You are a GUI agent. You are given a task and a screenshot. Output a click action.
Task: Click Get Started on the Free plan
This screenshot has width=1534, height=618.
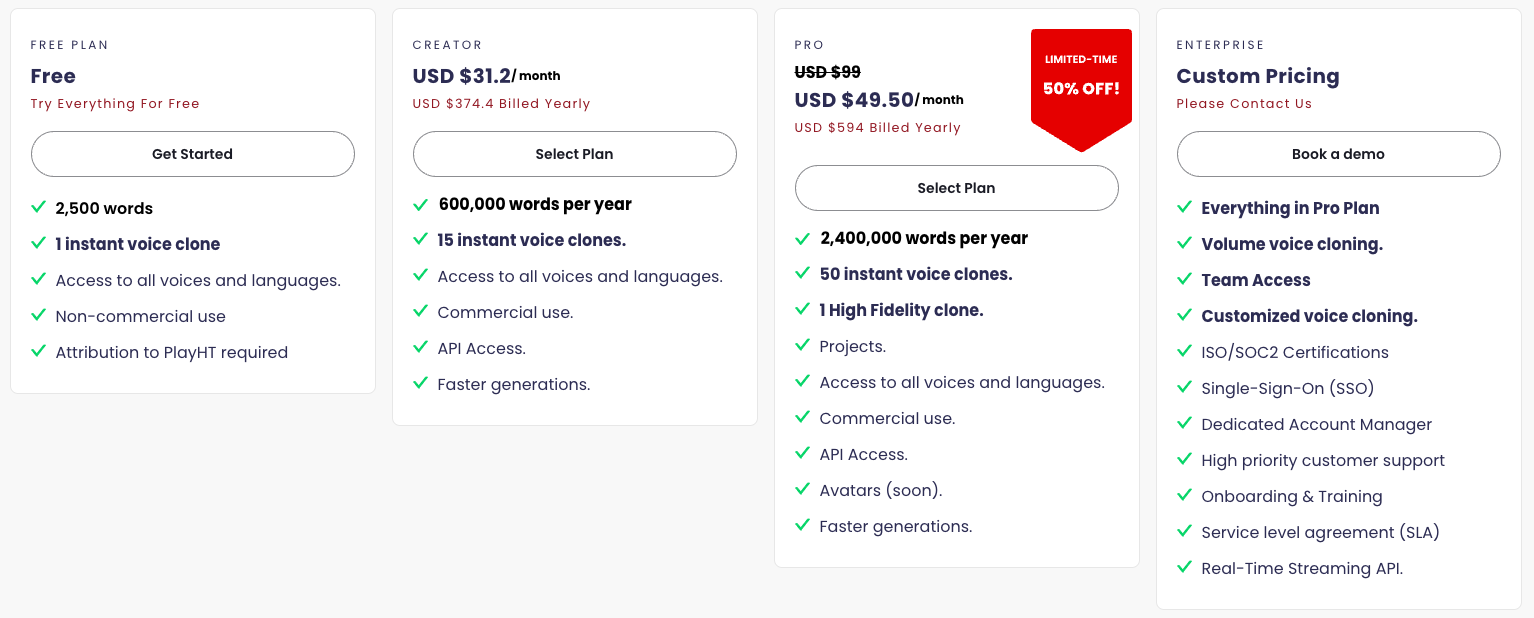tap(192, 154)
